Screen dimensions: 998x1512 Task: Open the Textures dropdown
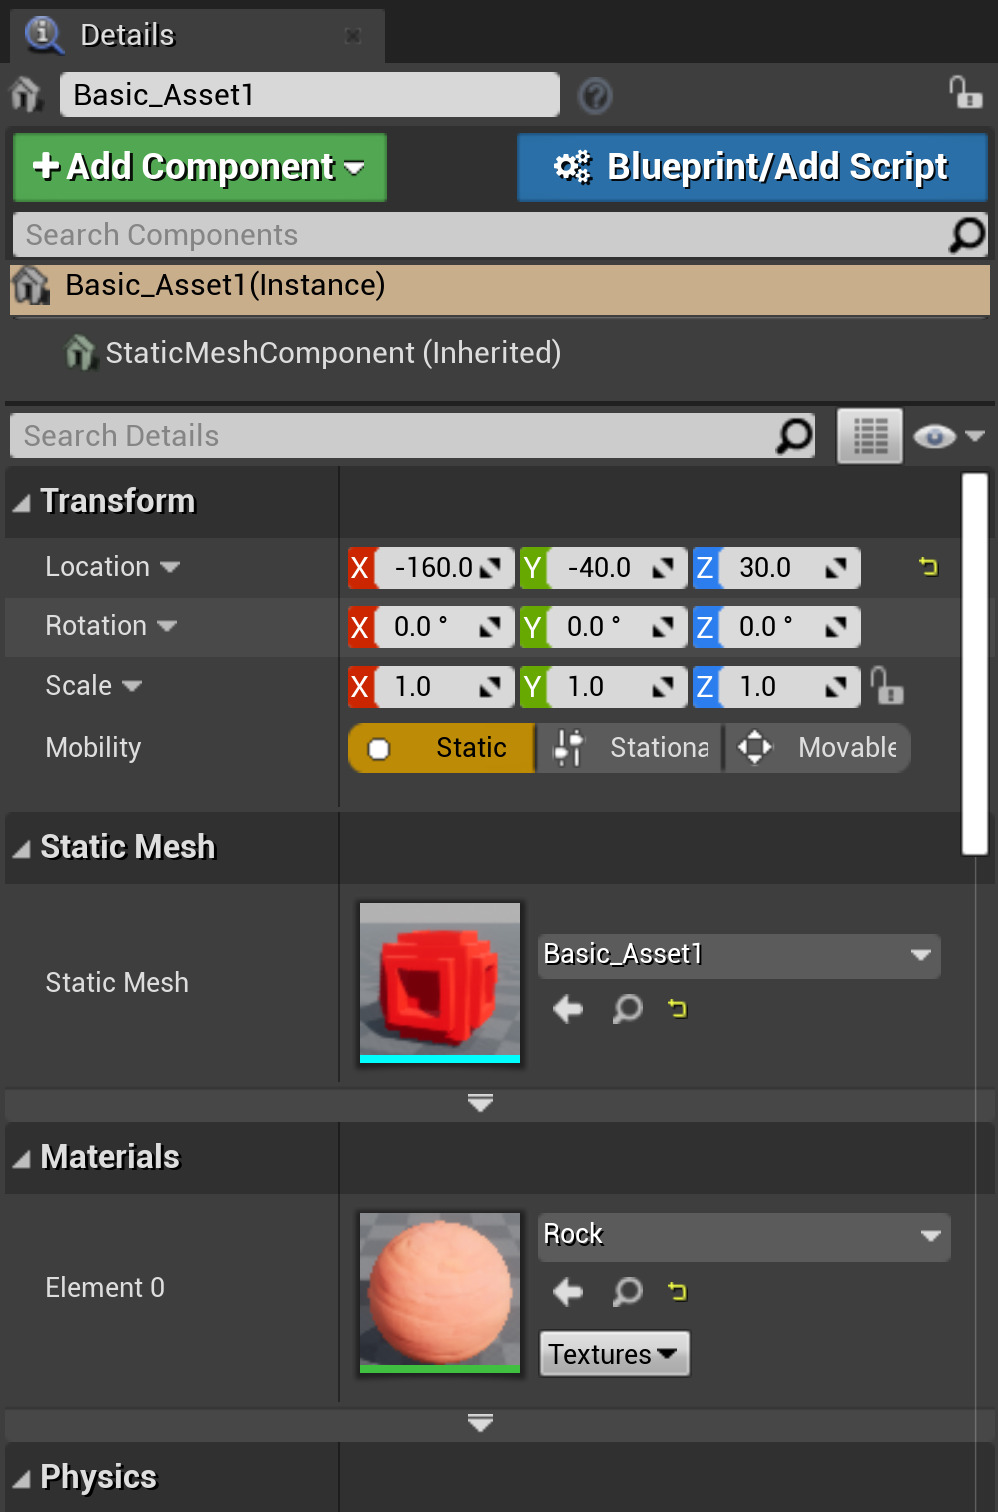(x=613, y=1353)
